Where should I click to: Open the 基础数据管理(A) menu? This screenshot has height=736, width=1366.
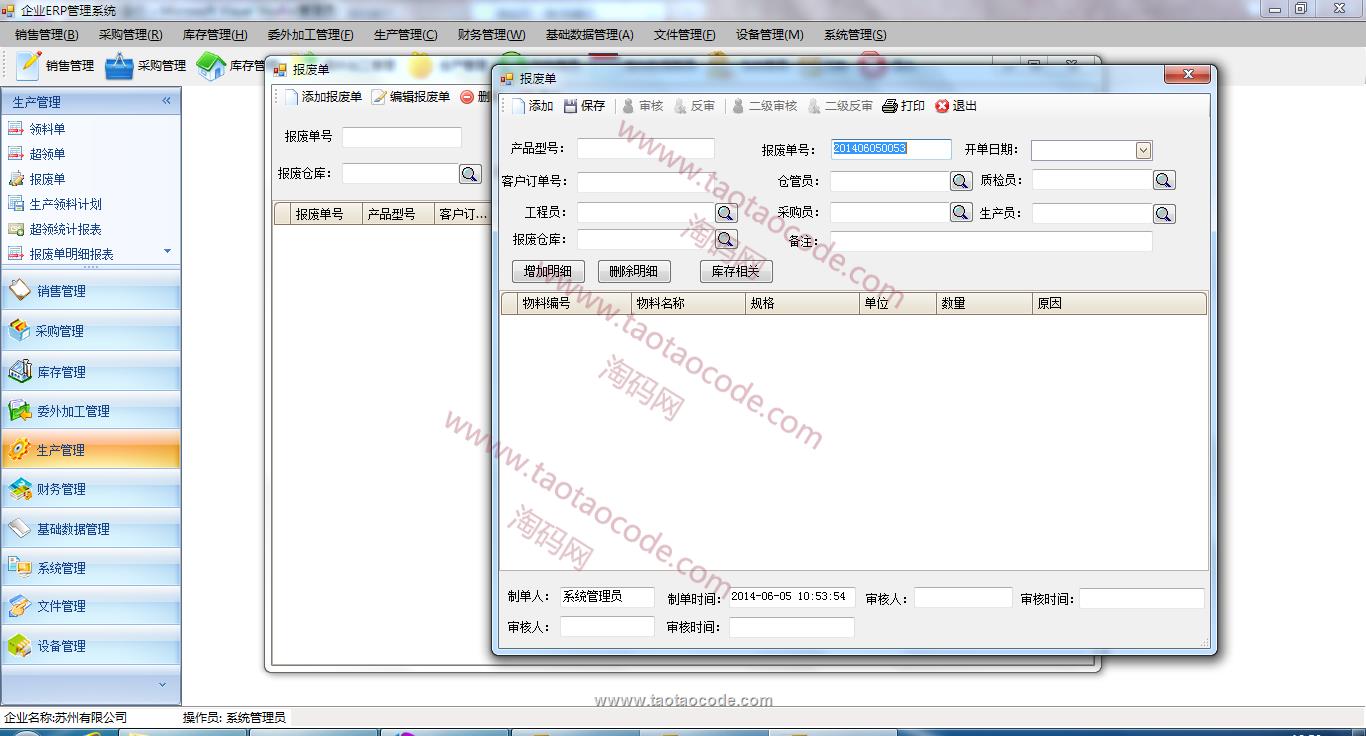click(x=589, y=34)
